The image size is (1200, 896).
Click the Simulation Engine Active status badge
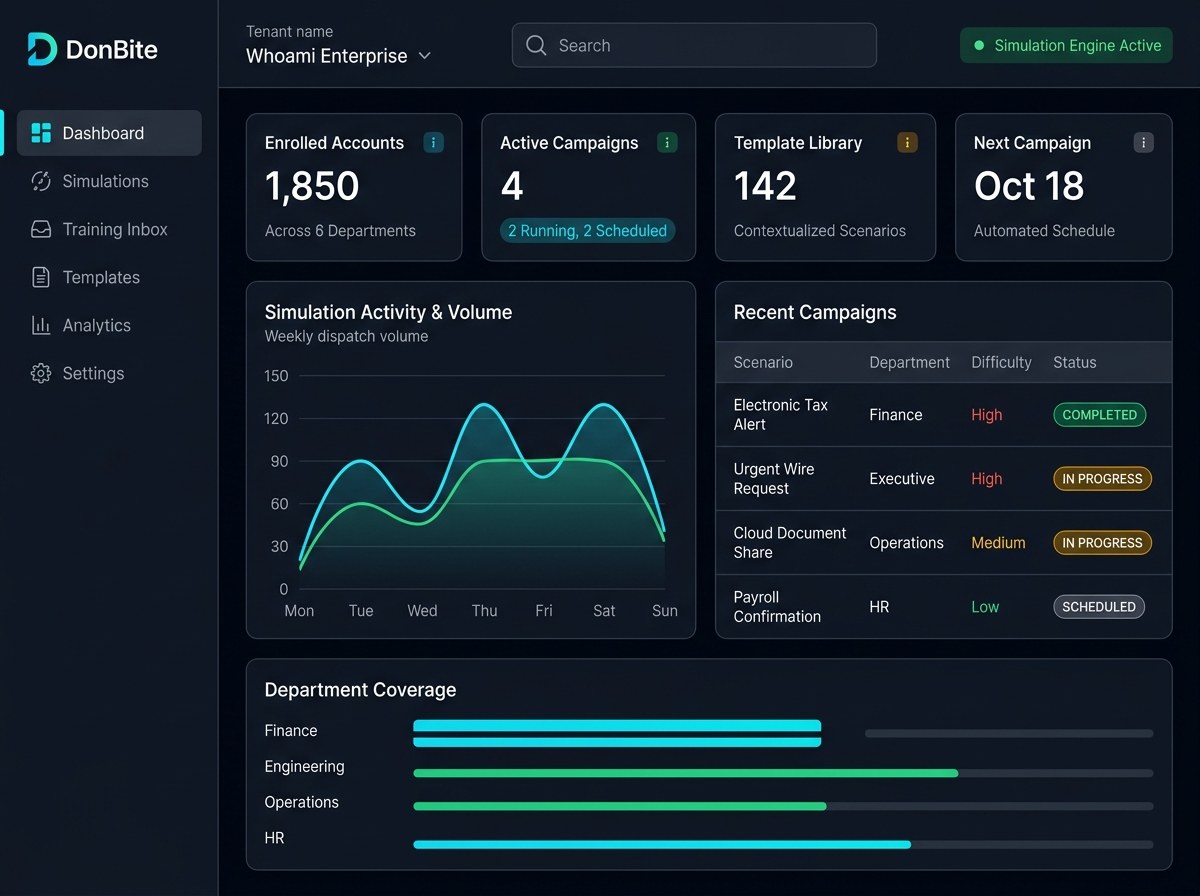coord(1066,45)
